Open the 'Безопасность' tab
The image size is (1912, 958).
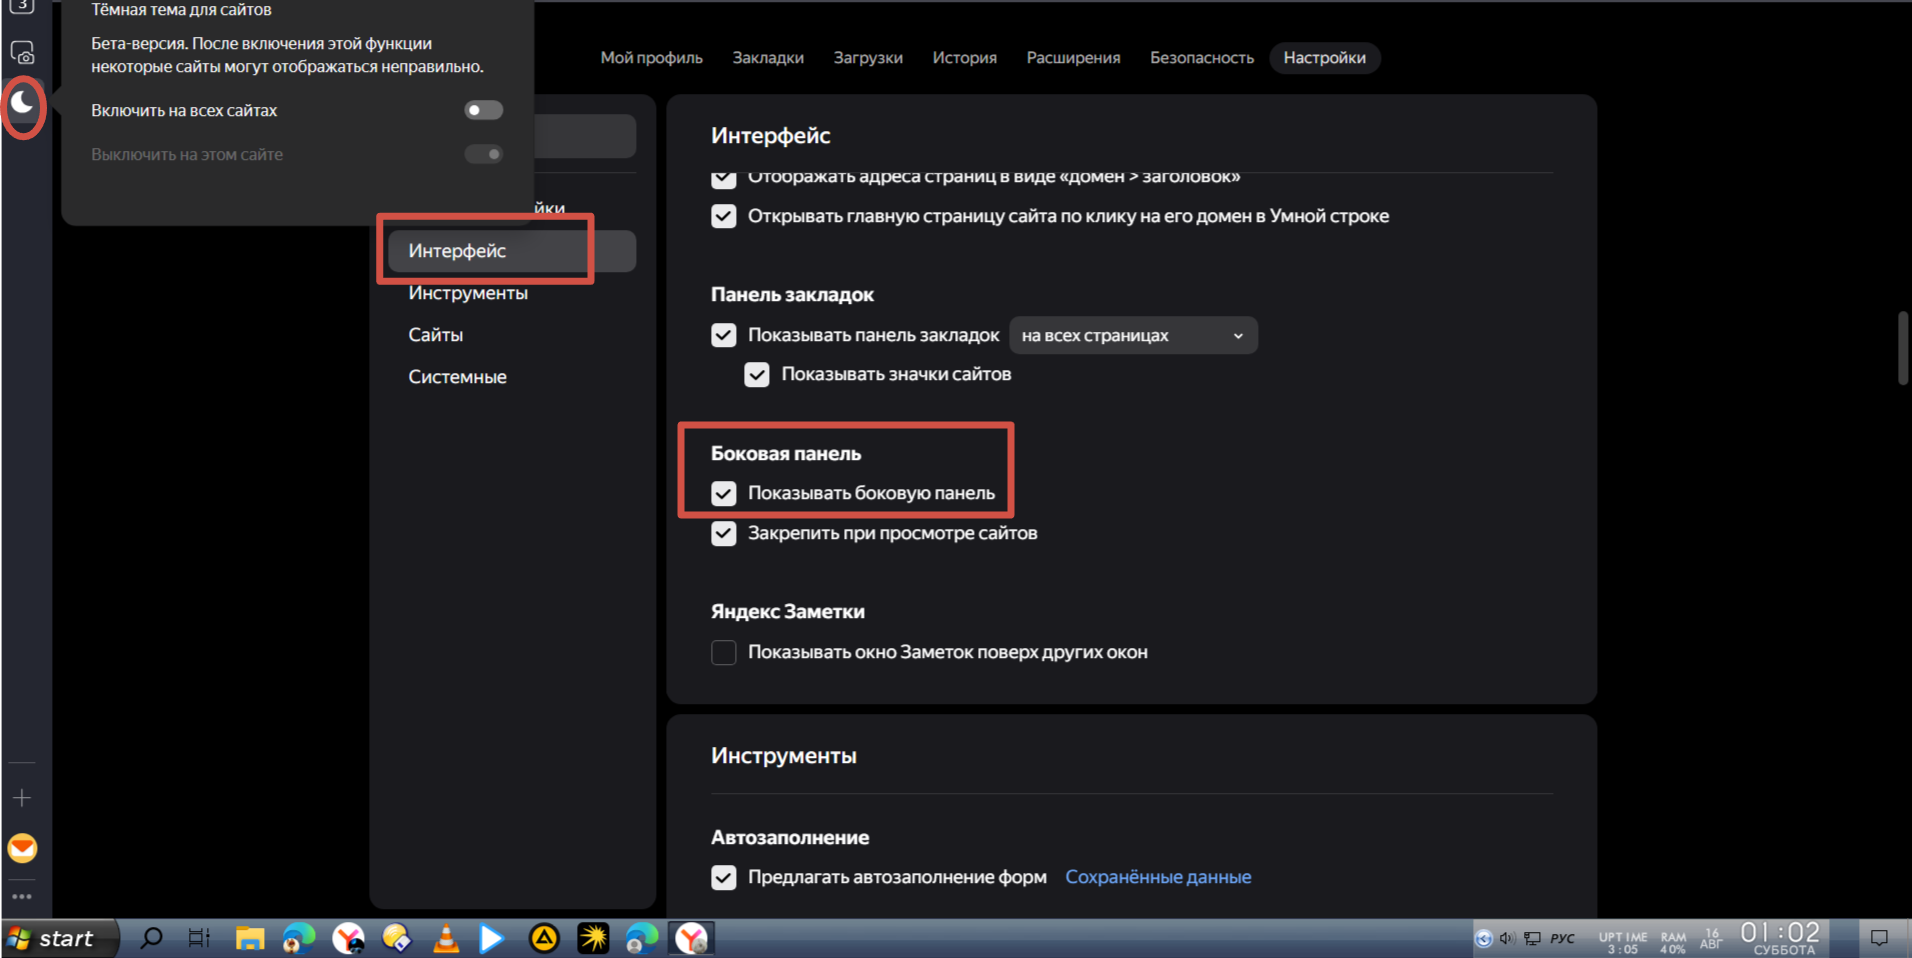tap(1201, 58)
